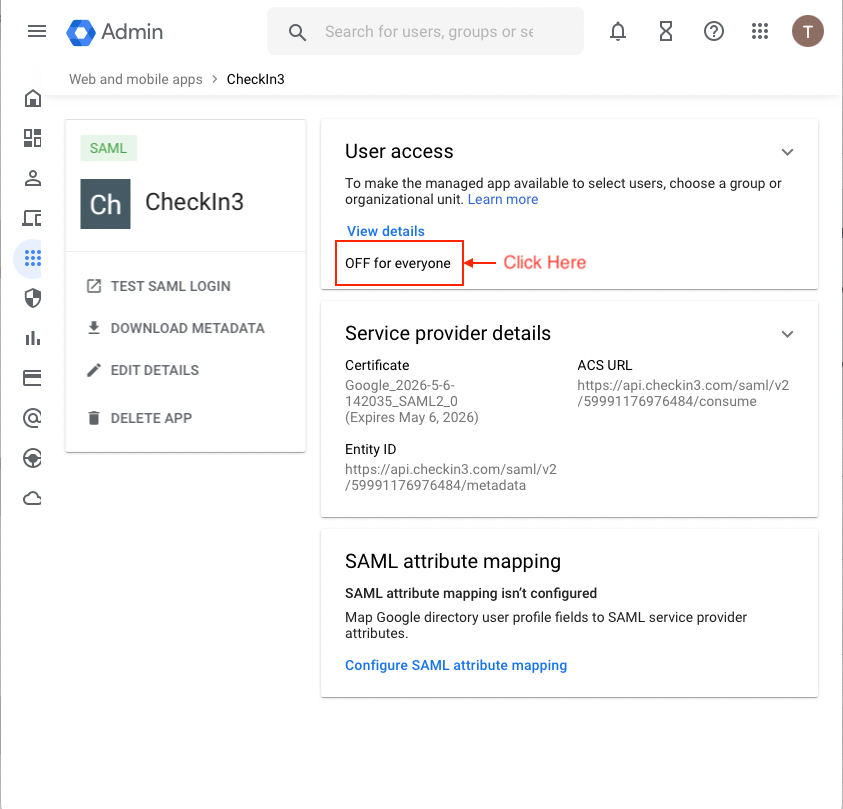Click the SAML badge label
Viewport: 843px width, 809px height.
click(x=109, y=148)
